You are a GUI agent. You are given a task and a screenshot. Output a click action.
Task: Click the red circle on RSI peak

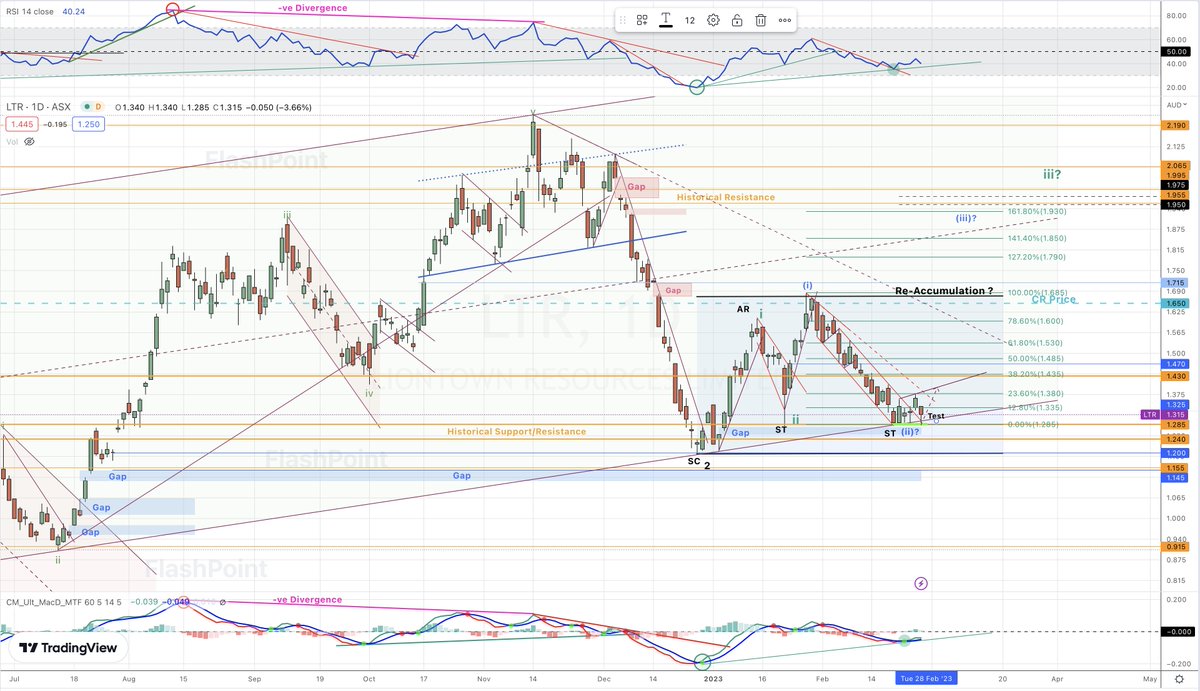pos(172,11)
